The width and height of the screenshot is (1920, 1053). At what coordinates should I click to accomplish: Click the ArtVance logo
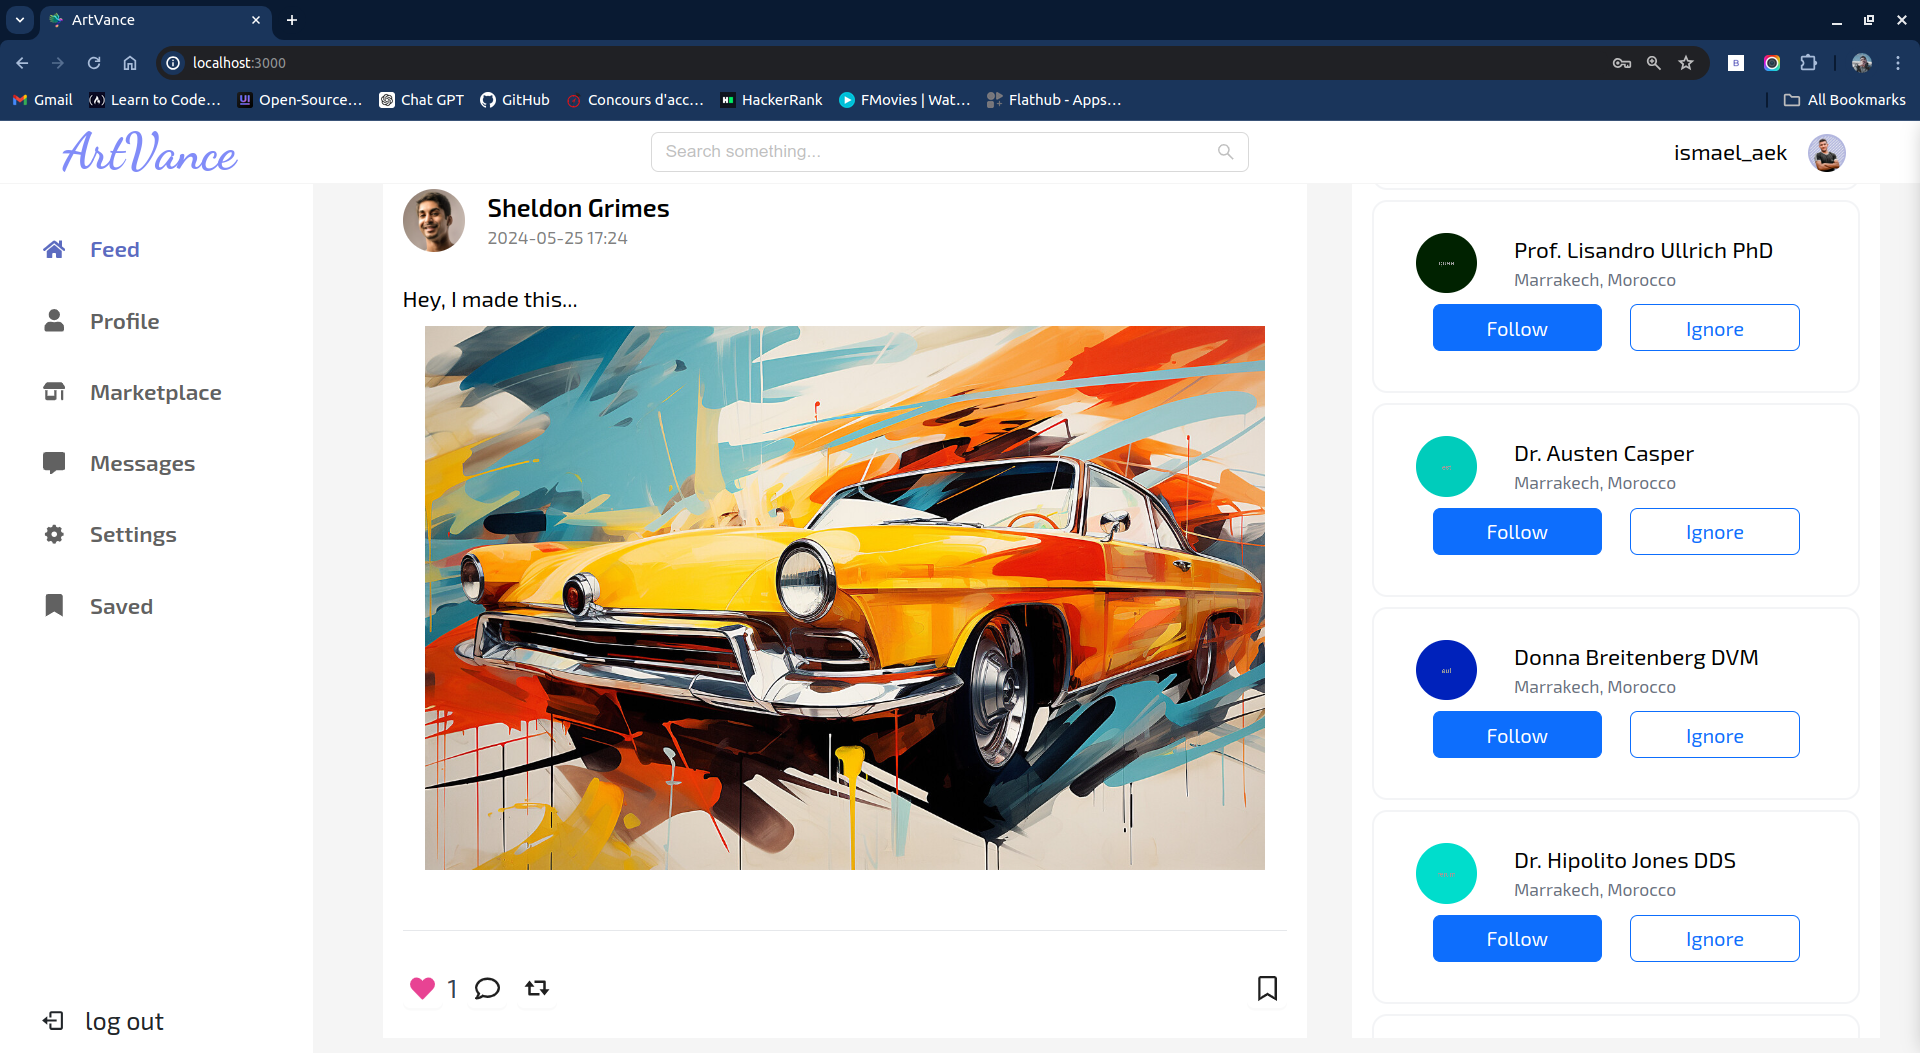[149, 152]
